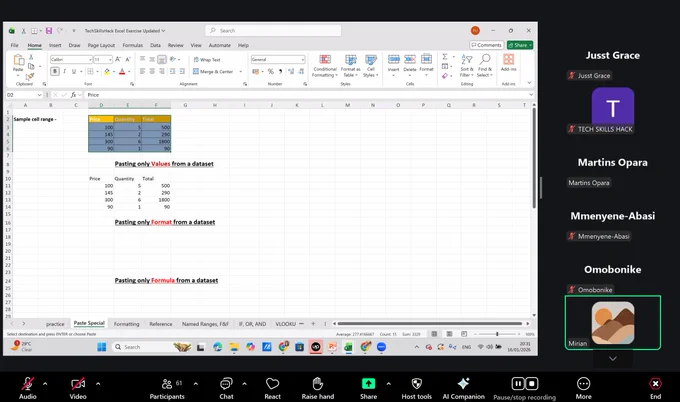Click the Conditional Formatting icon
The height and width of the screenshot is (402, 680).
[325, 60]
